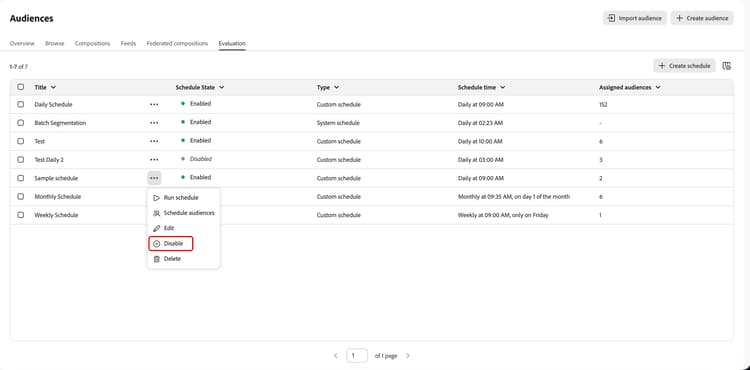Open the column settings icon beside Create schedule
750x370 pixels.
click(726, 66)
